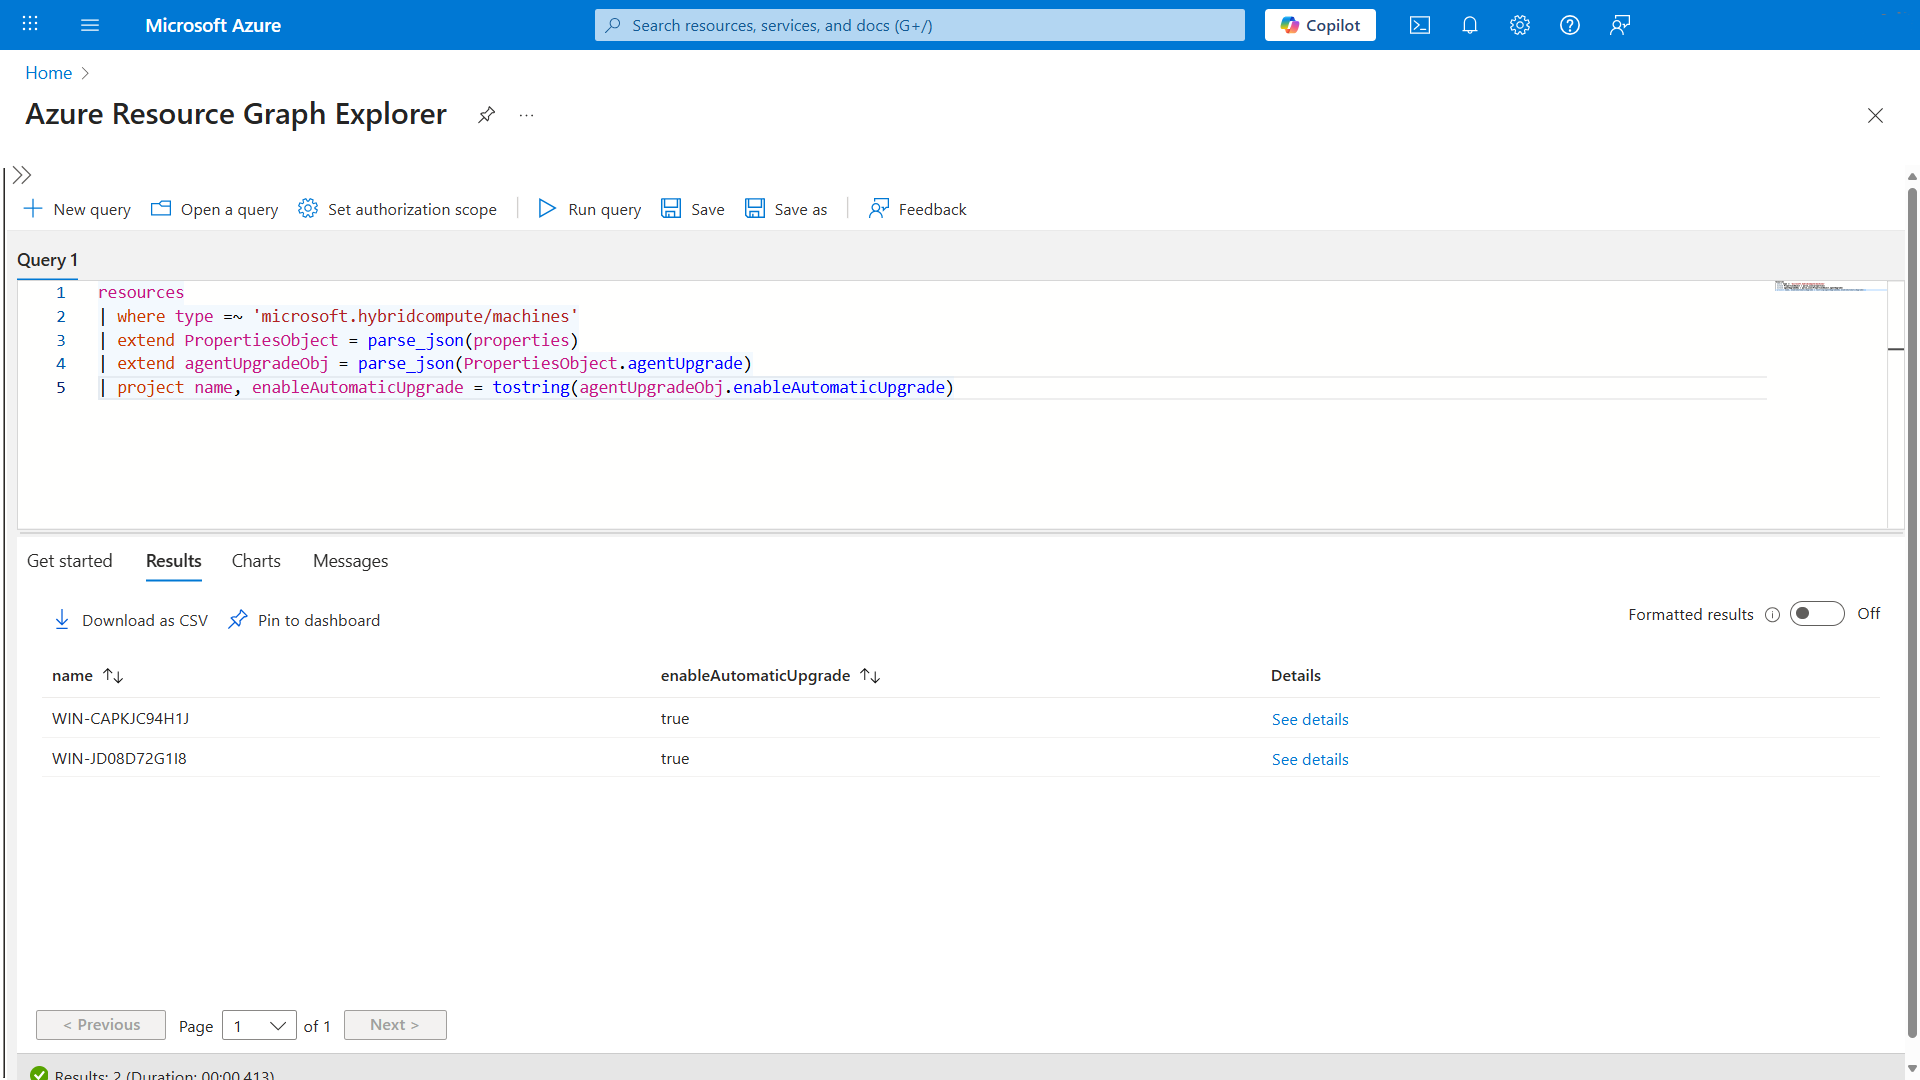Screen dimensions: 1920x1080
Task: Send feedback about Resource Graph Explorer
Action: pyautogui.click(x=917, y=209)
